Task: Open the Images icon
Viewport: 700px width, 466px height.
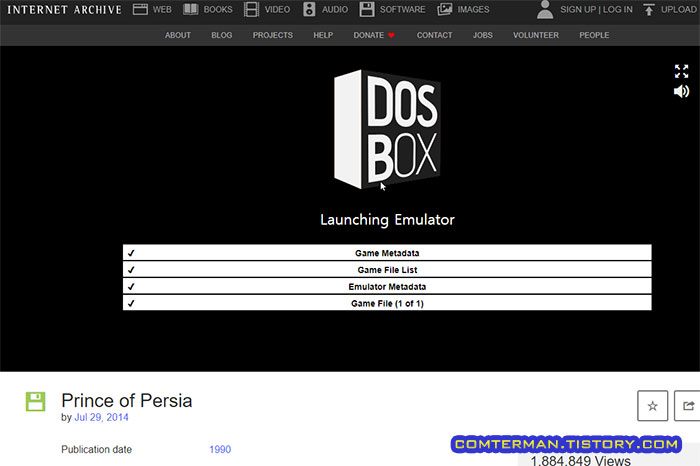Action: (x=445, y=9)
